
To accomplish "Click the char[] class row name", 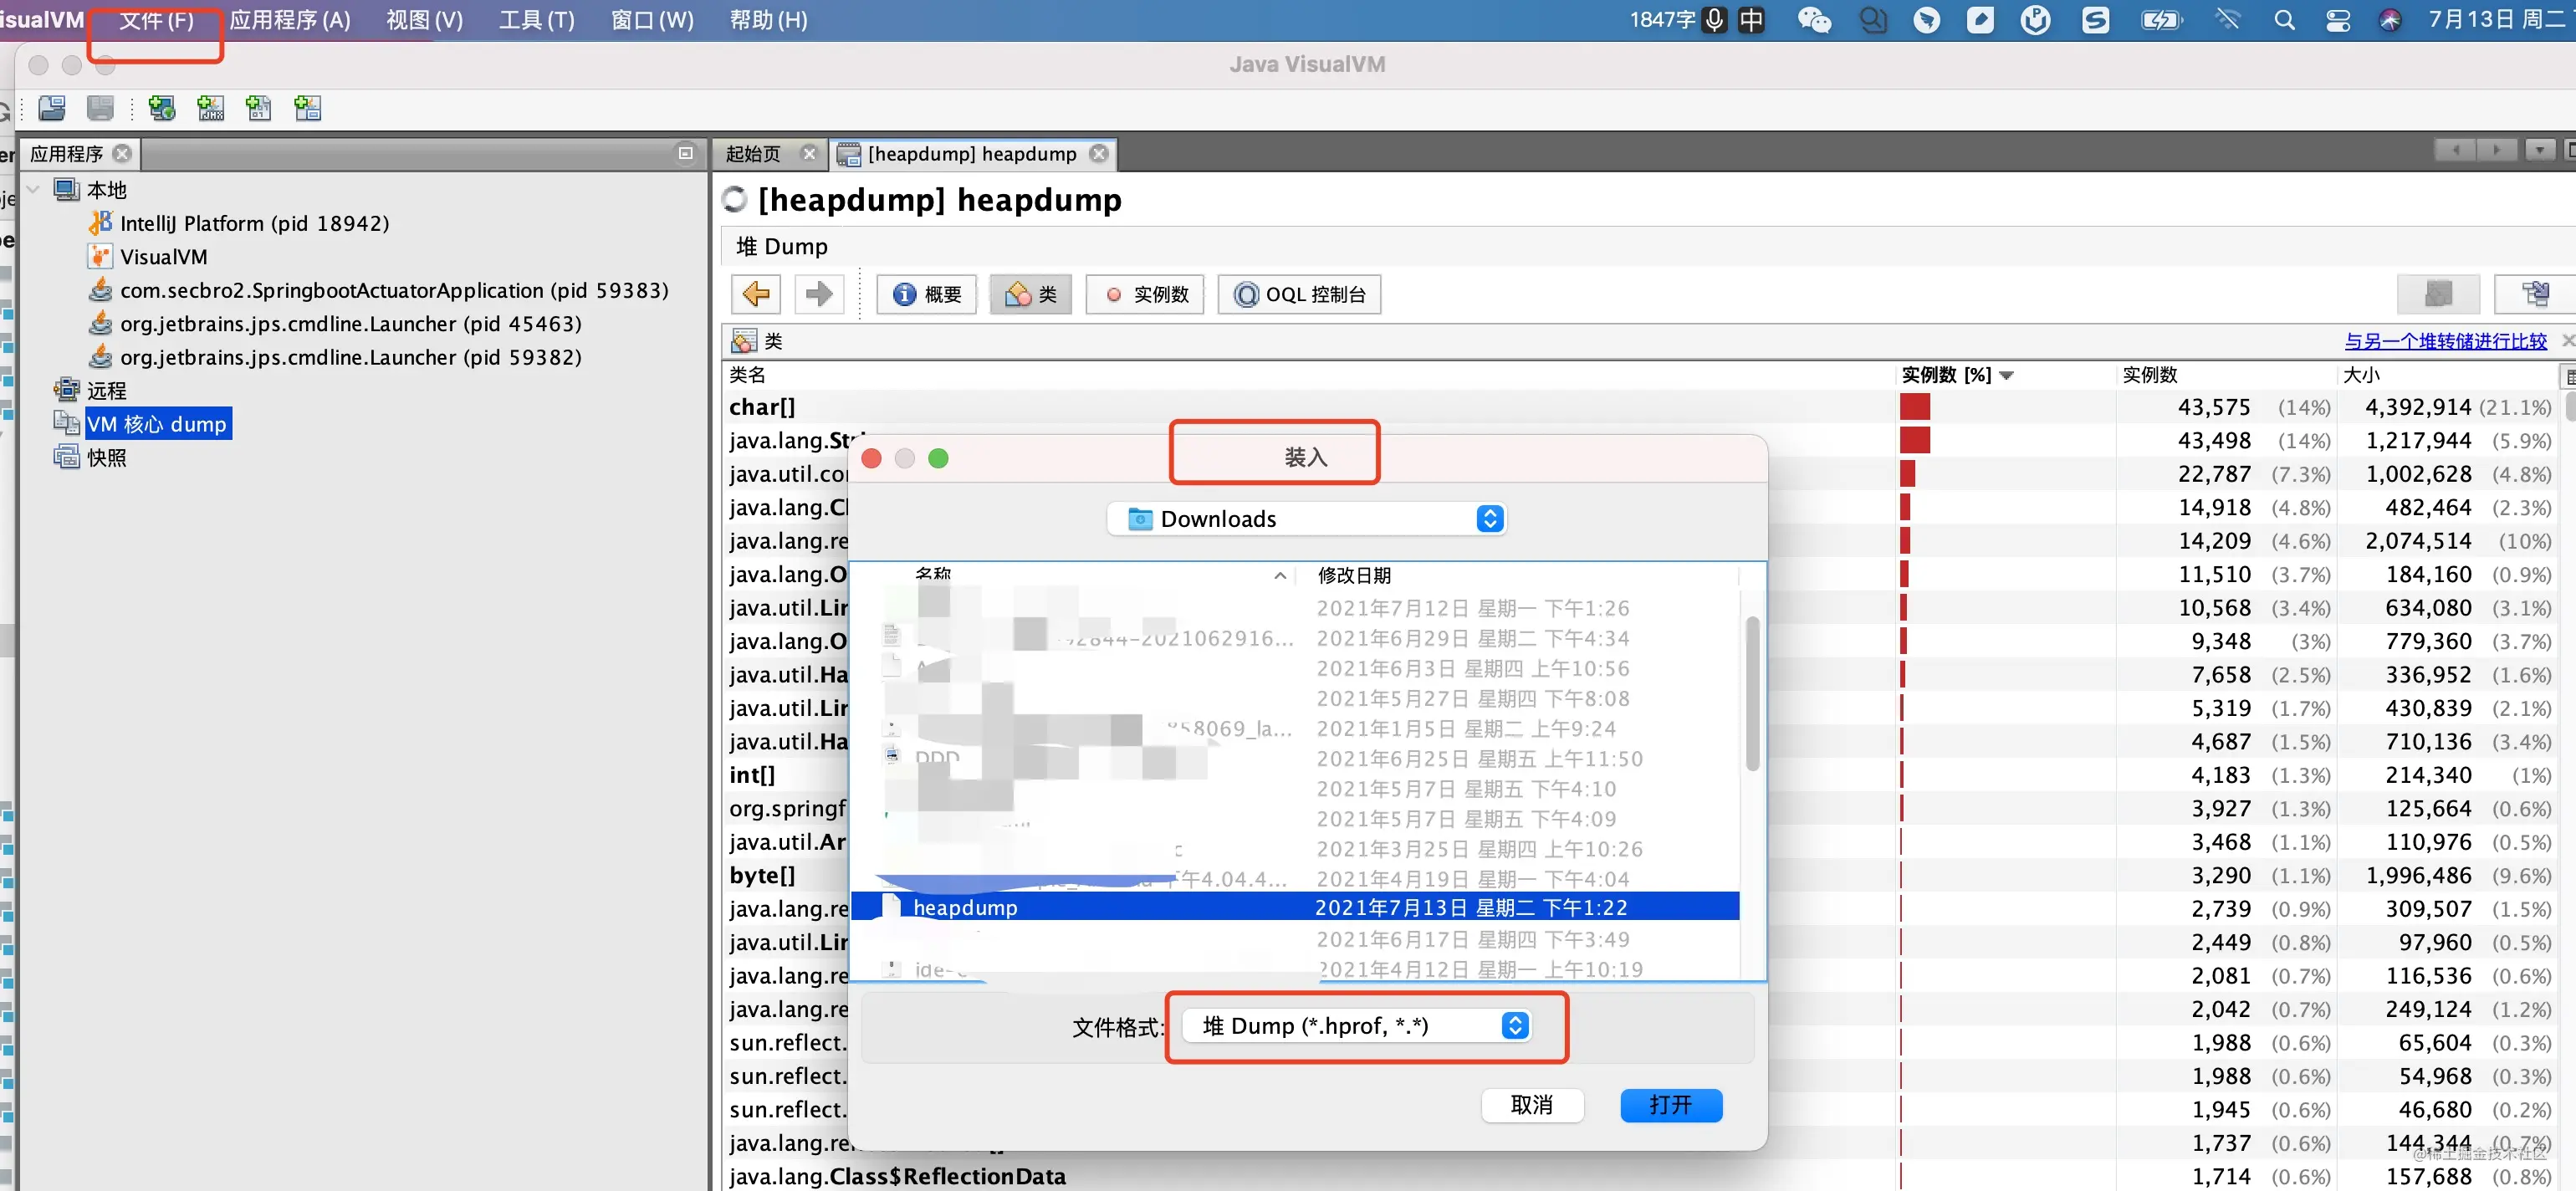I will (x=762, y=407).
